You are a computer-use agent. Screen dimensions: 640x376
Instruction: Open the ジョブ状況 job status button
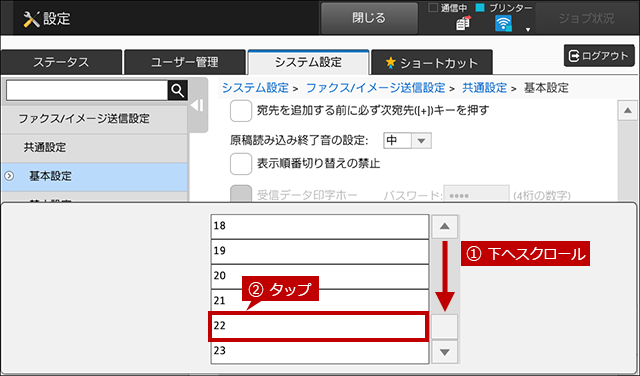coord(587,18)
